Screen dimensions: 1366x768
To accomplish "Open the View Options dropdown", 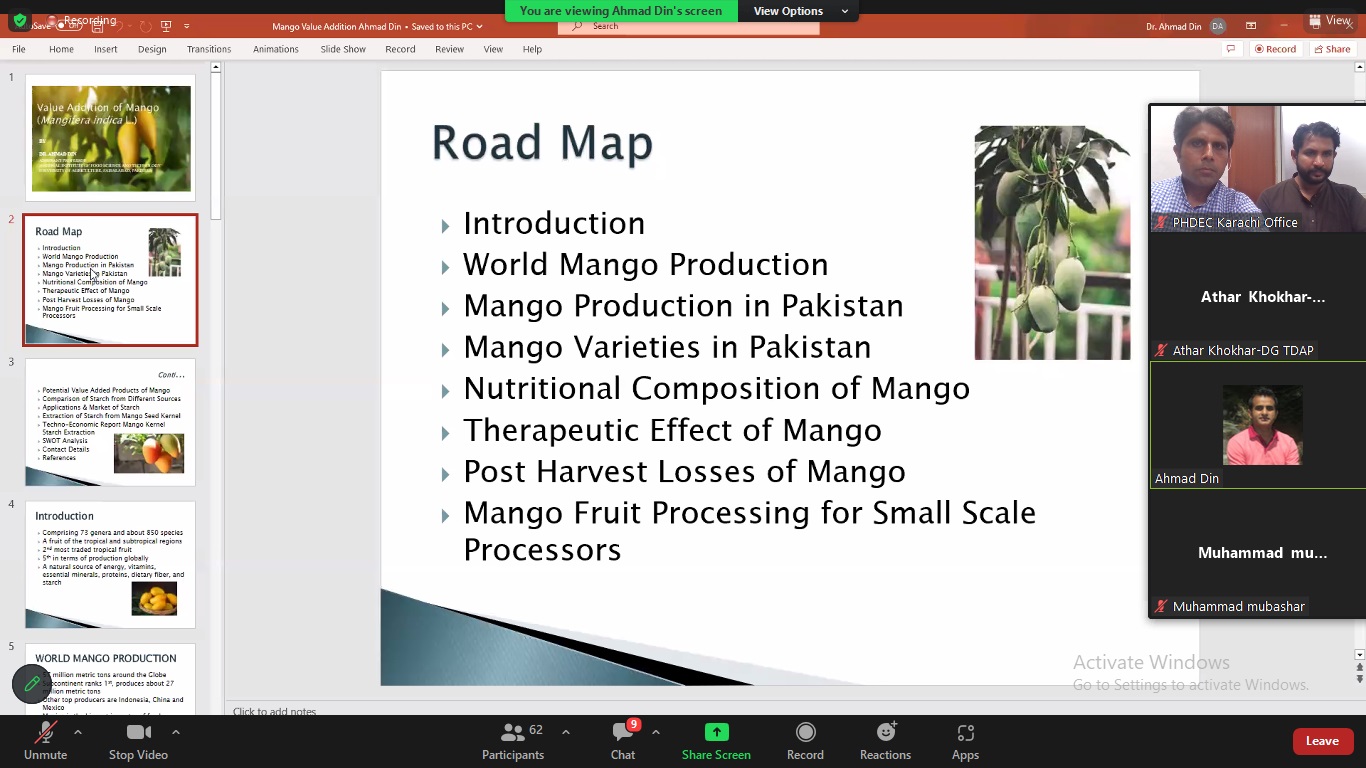I will pyautogui.click(x=799, y=11).
